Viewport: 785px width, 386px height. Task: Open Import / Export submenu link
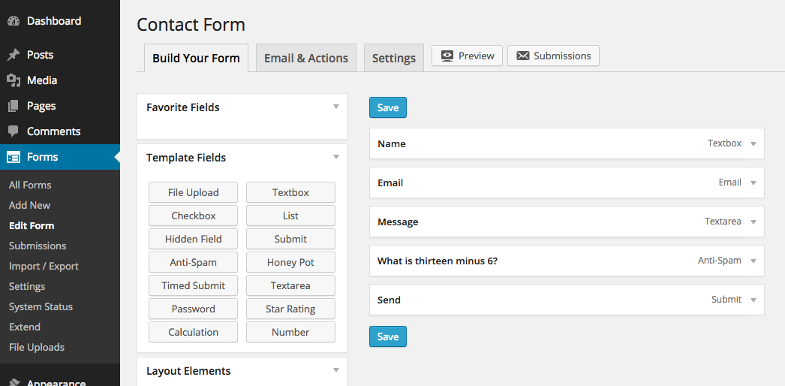[44, 266]
